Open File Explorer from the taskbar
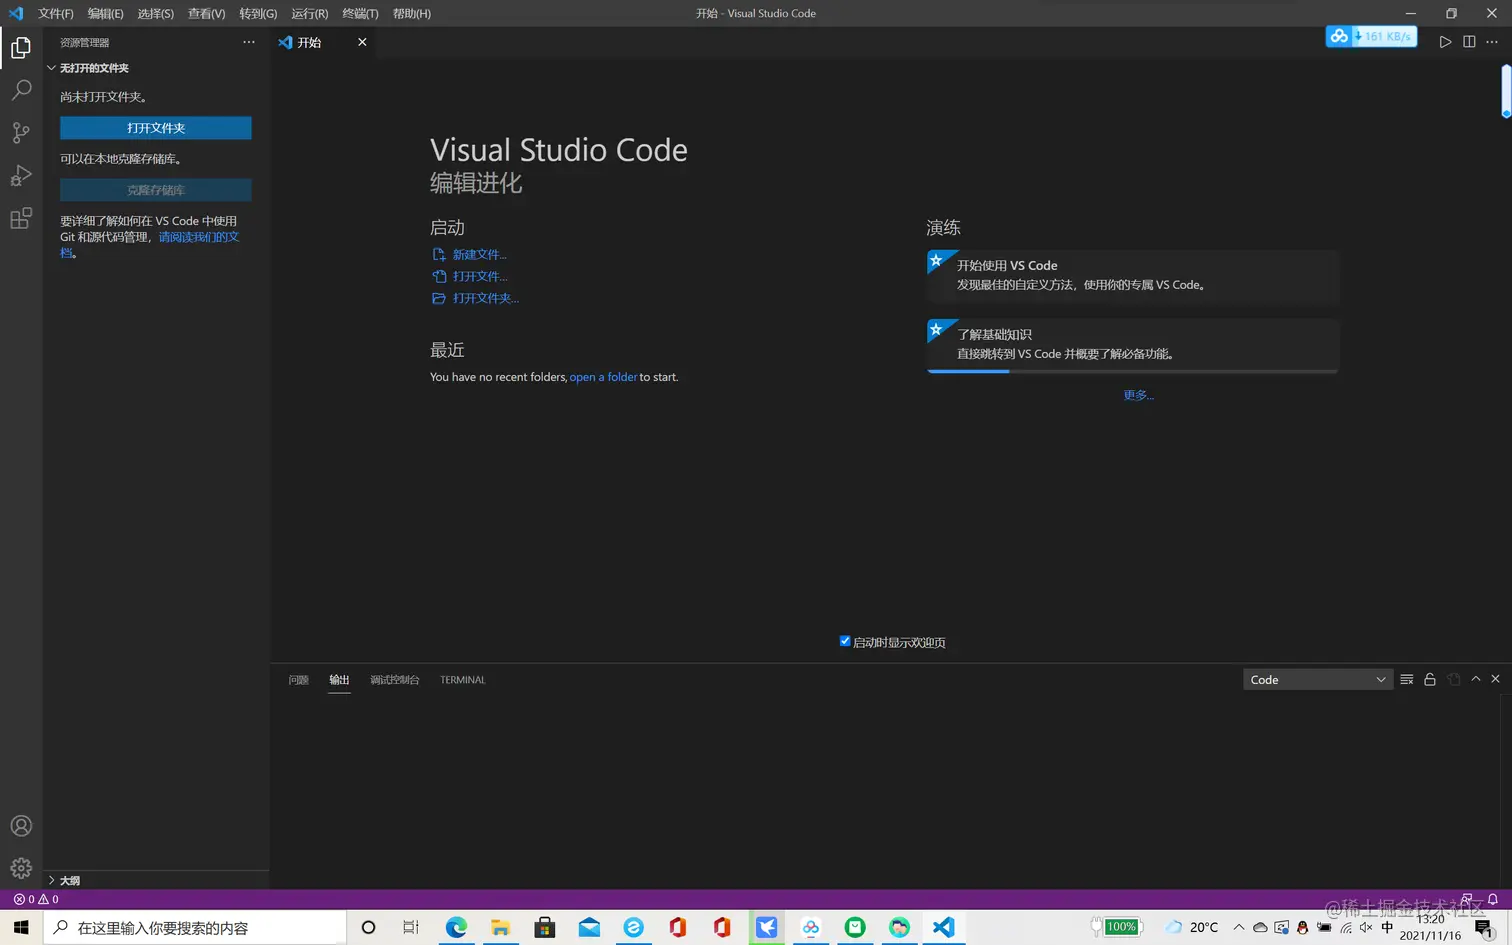Image resolution: width=1512 pixels, height=945 pixels. (500, 927)
